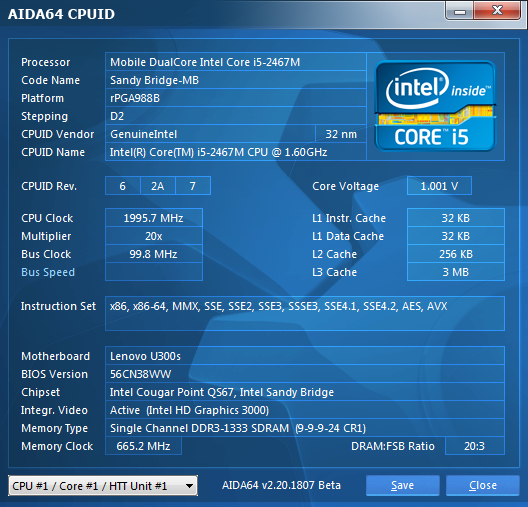Image resolution: width=528 pixels, height=507 pixels.
Task: Click the Intel Core i5 logo badge
Action: click(x=435, y=106)
